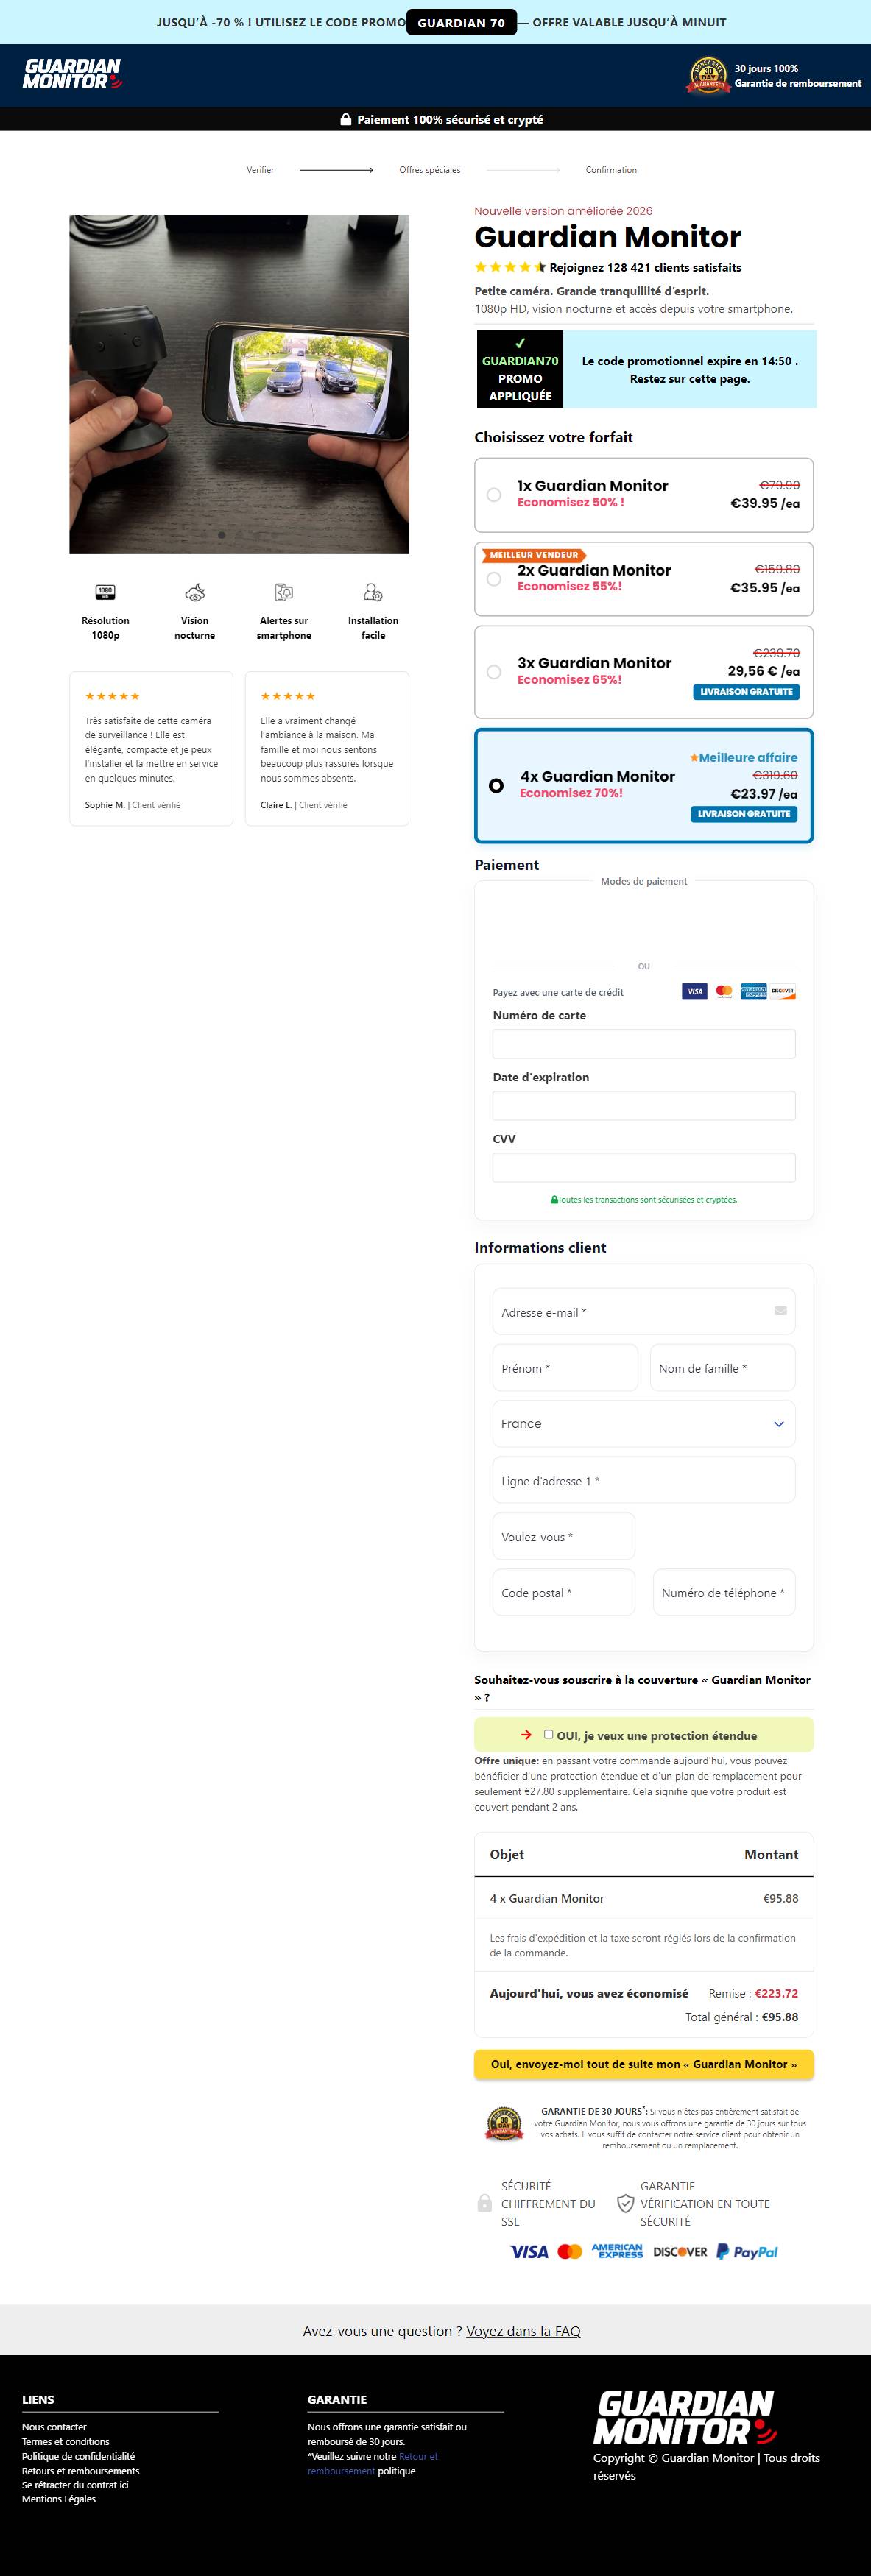This screenshot has height=2576, width=871.
Task: Select the 2x Guardian Monitor best-seller package
Action: [x=644, y=579]
